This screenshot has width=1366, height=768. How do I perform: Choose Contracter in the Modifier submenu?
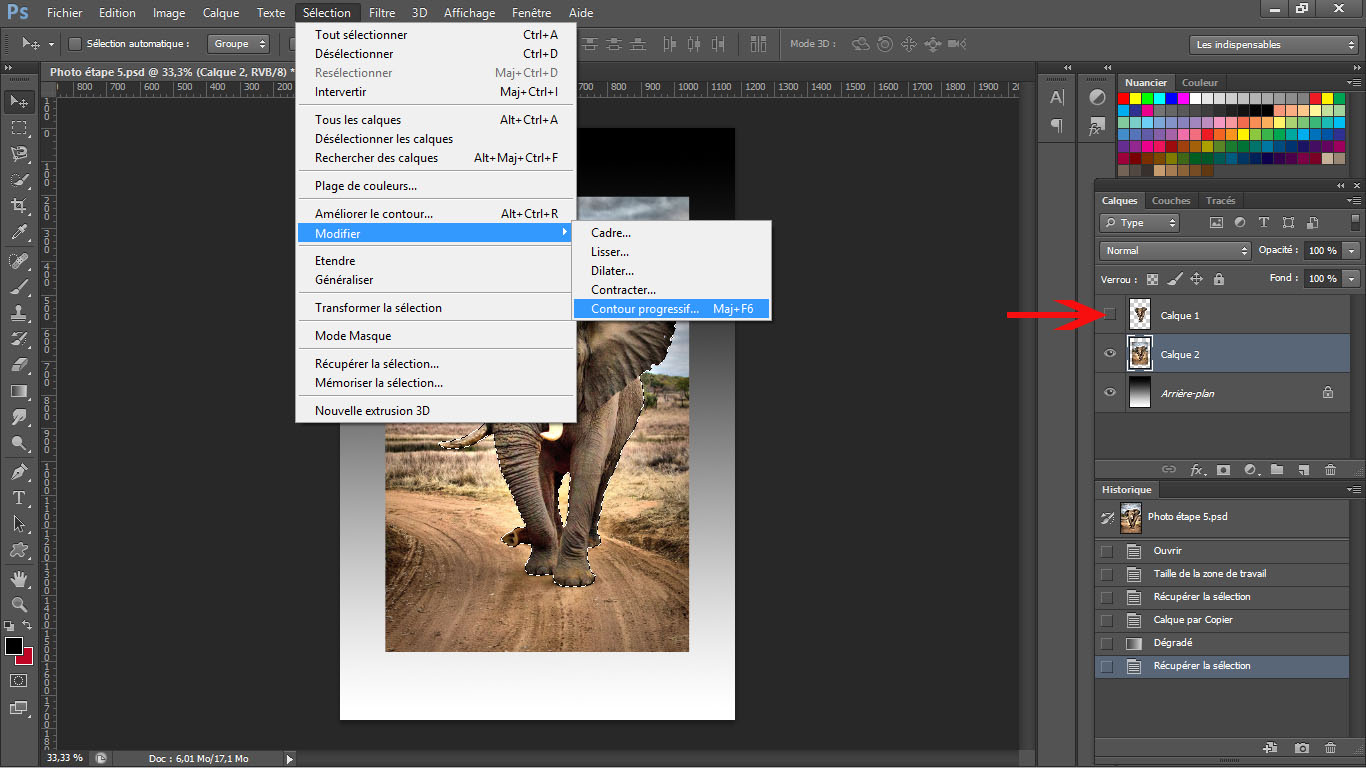click(672, 290)
